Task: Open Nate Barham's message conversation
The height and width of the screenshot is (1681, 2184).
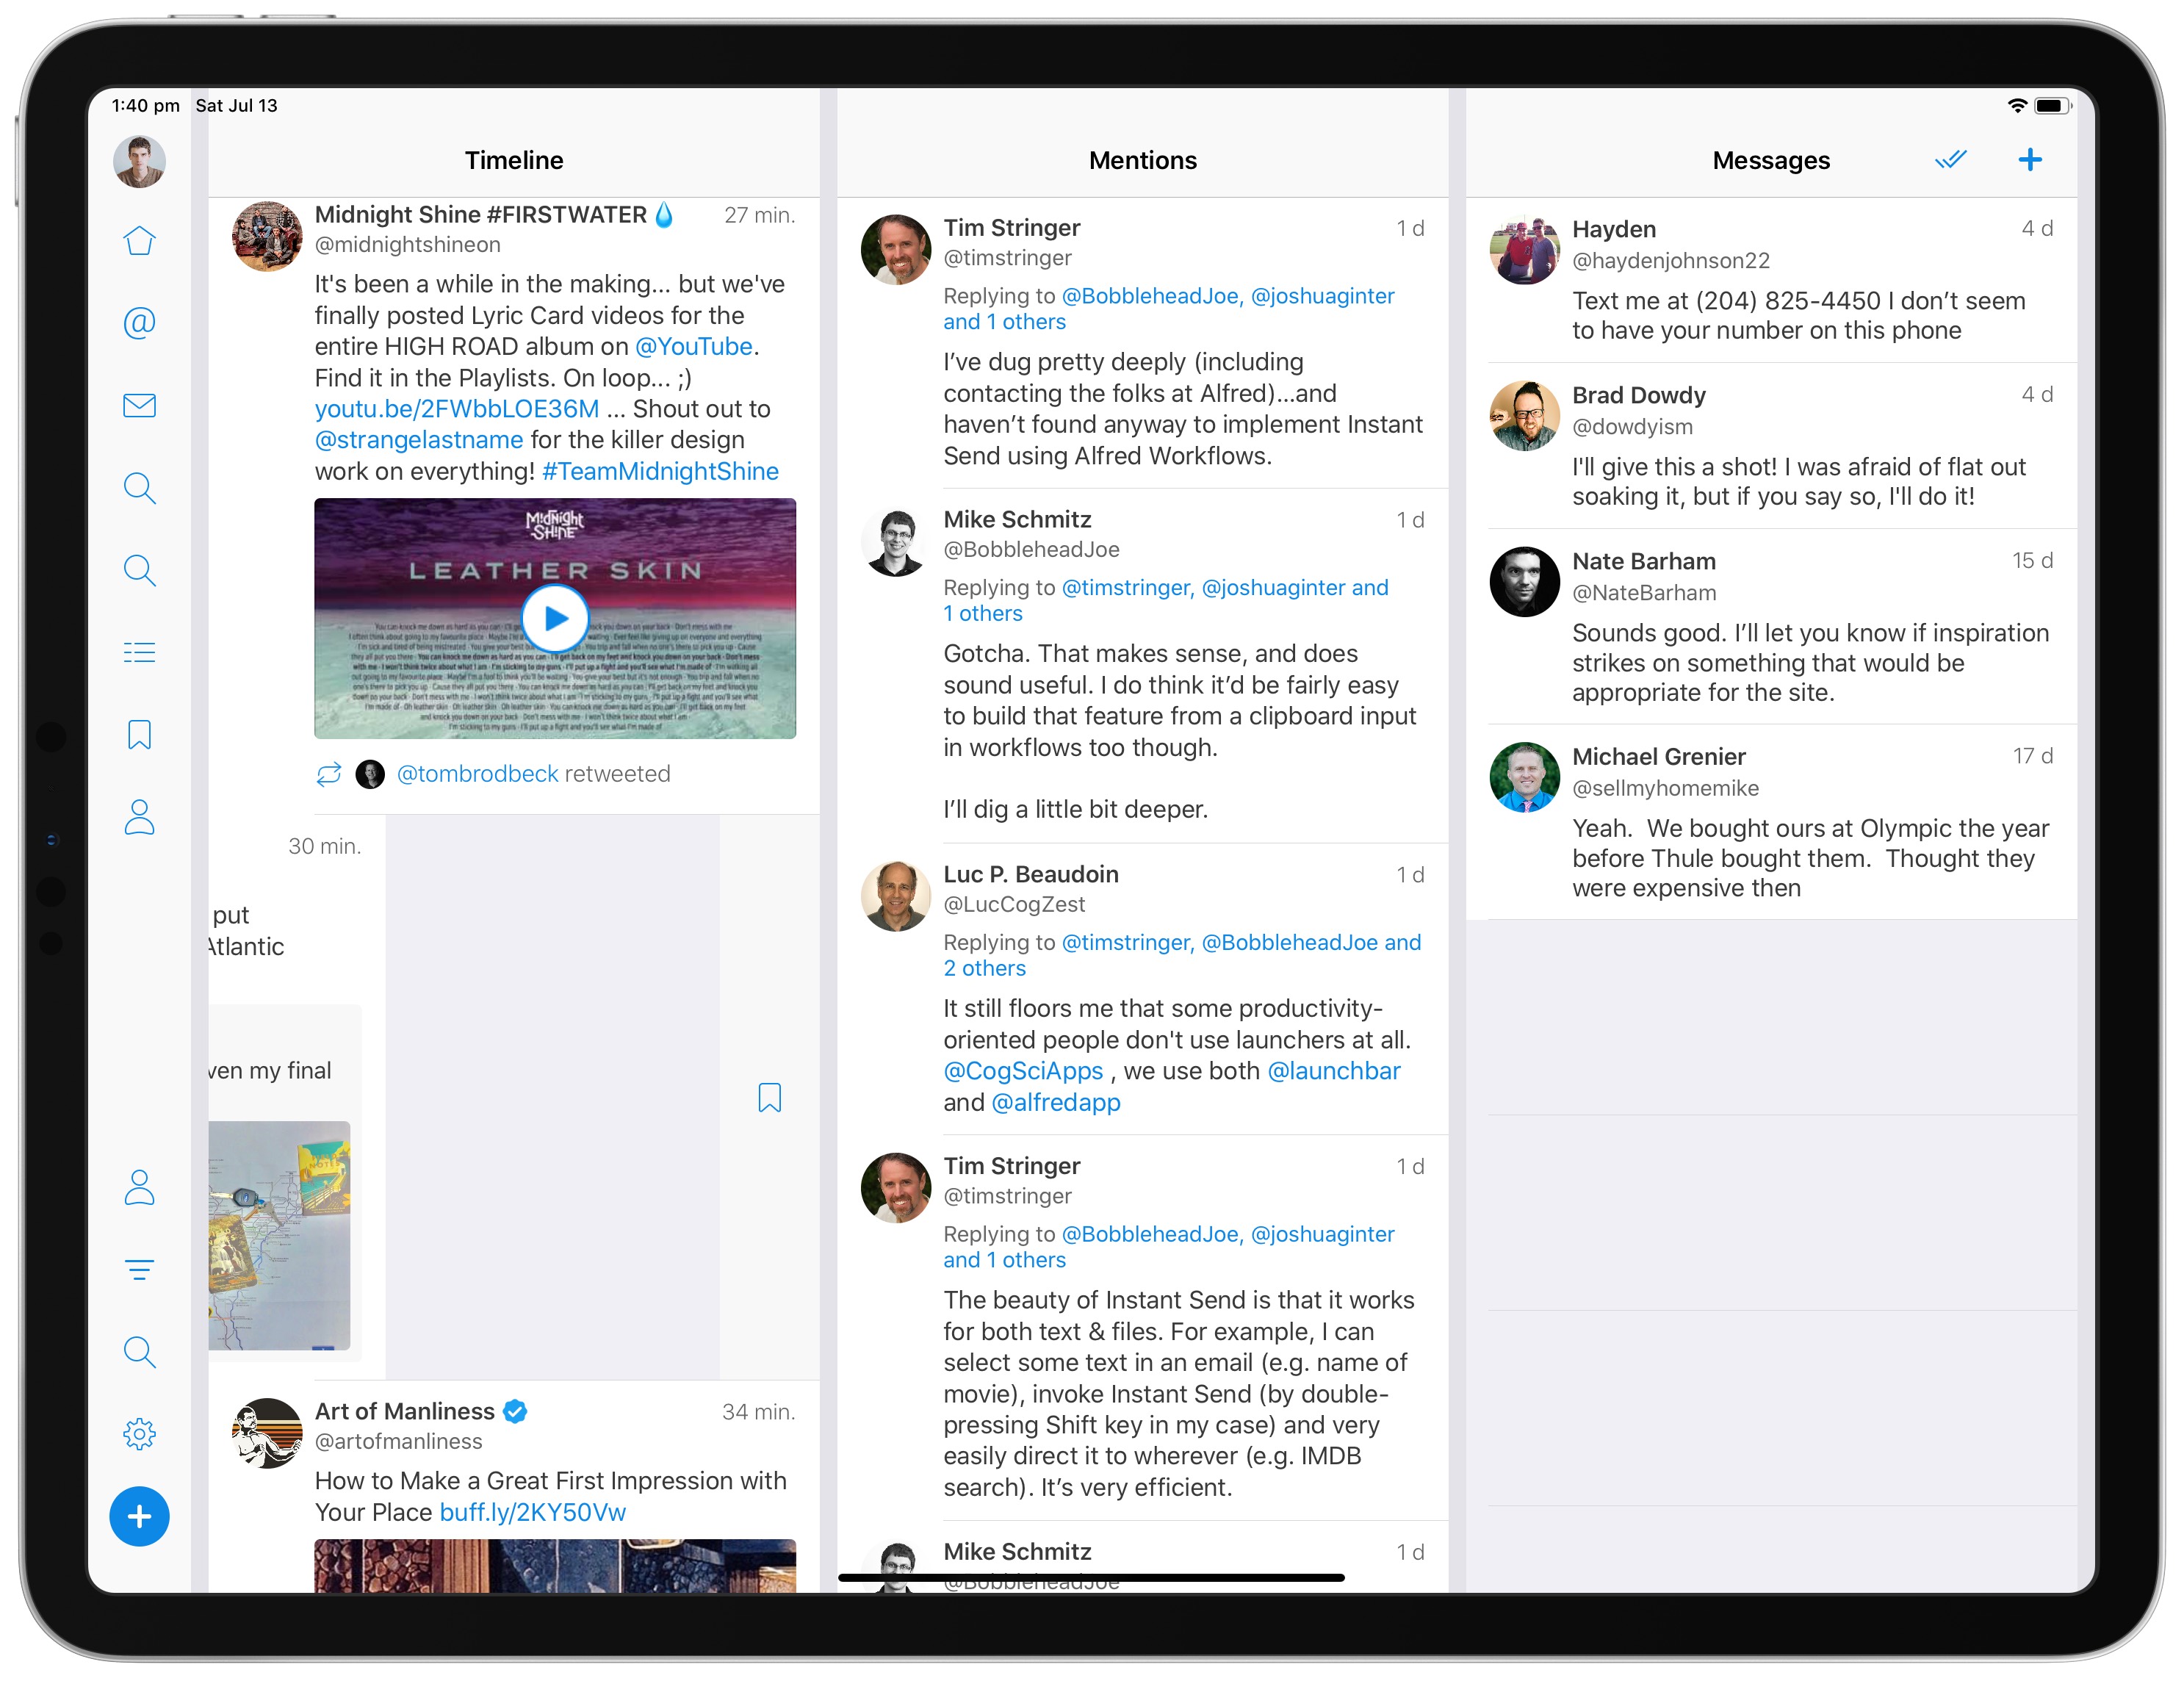Action: (1771, 626)
